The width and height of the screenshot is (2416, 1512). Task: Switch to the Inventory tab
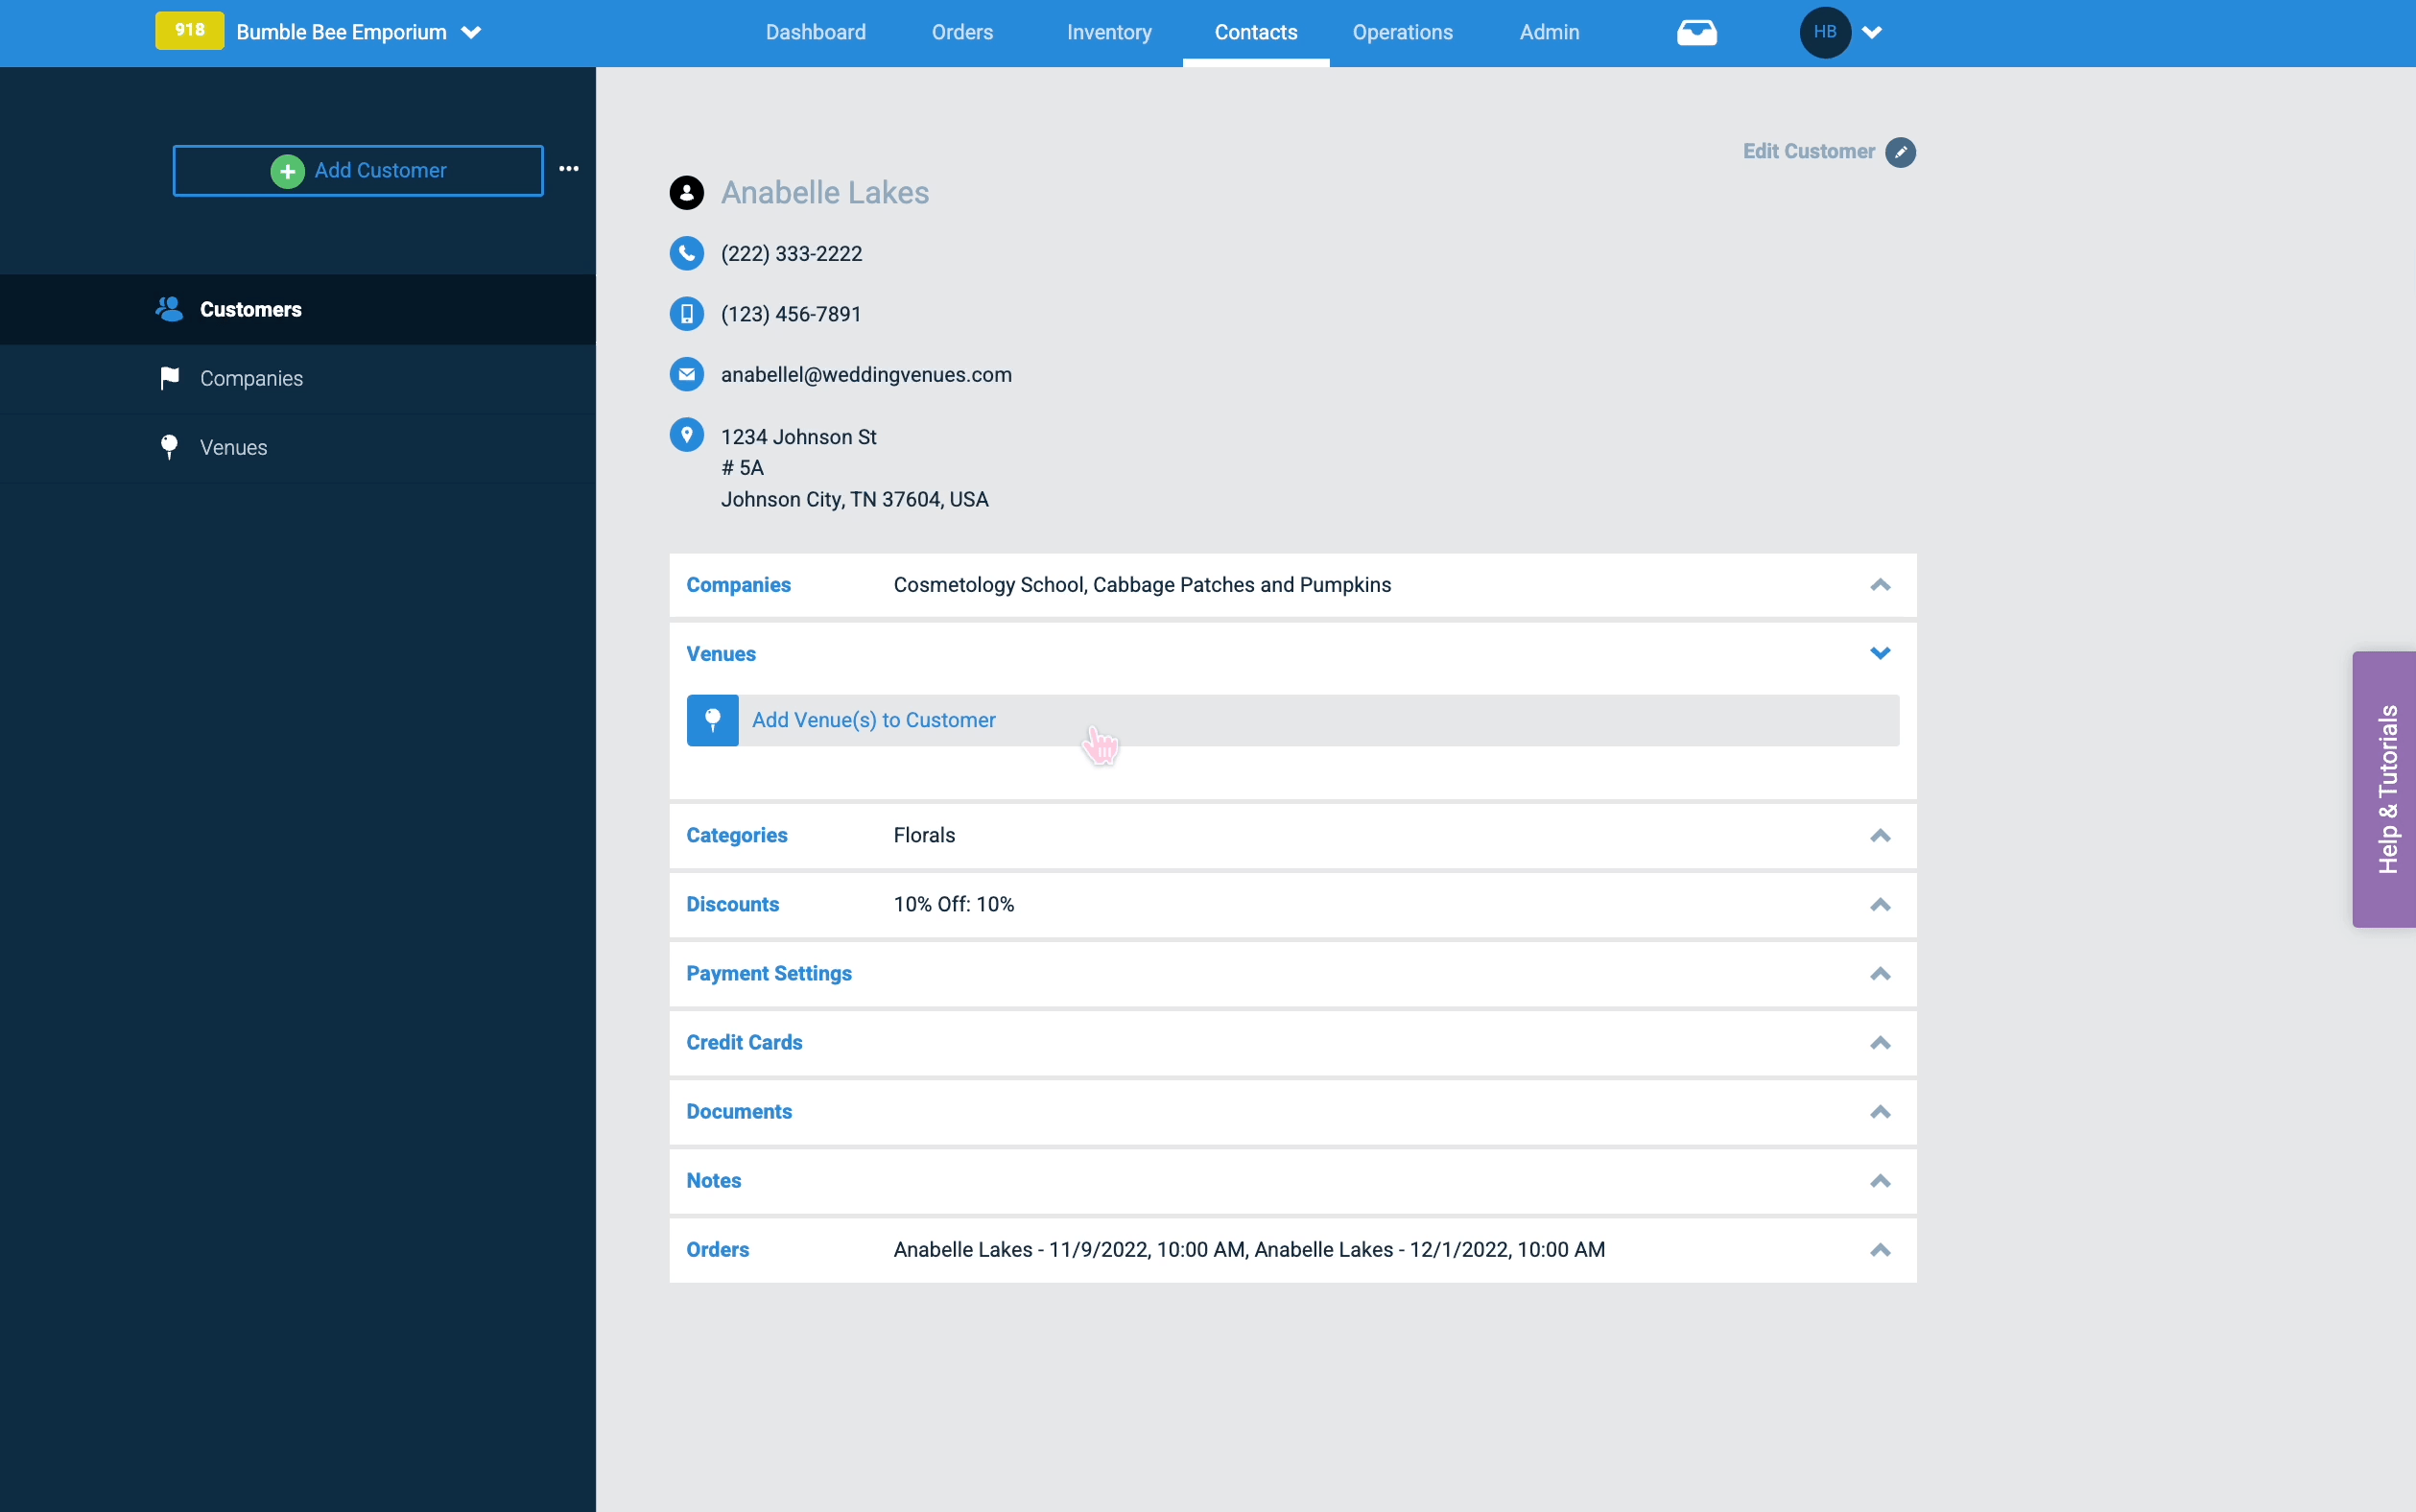point(1109,32)
